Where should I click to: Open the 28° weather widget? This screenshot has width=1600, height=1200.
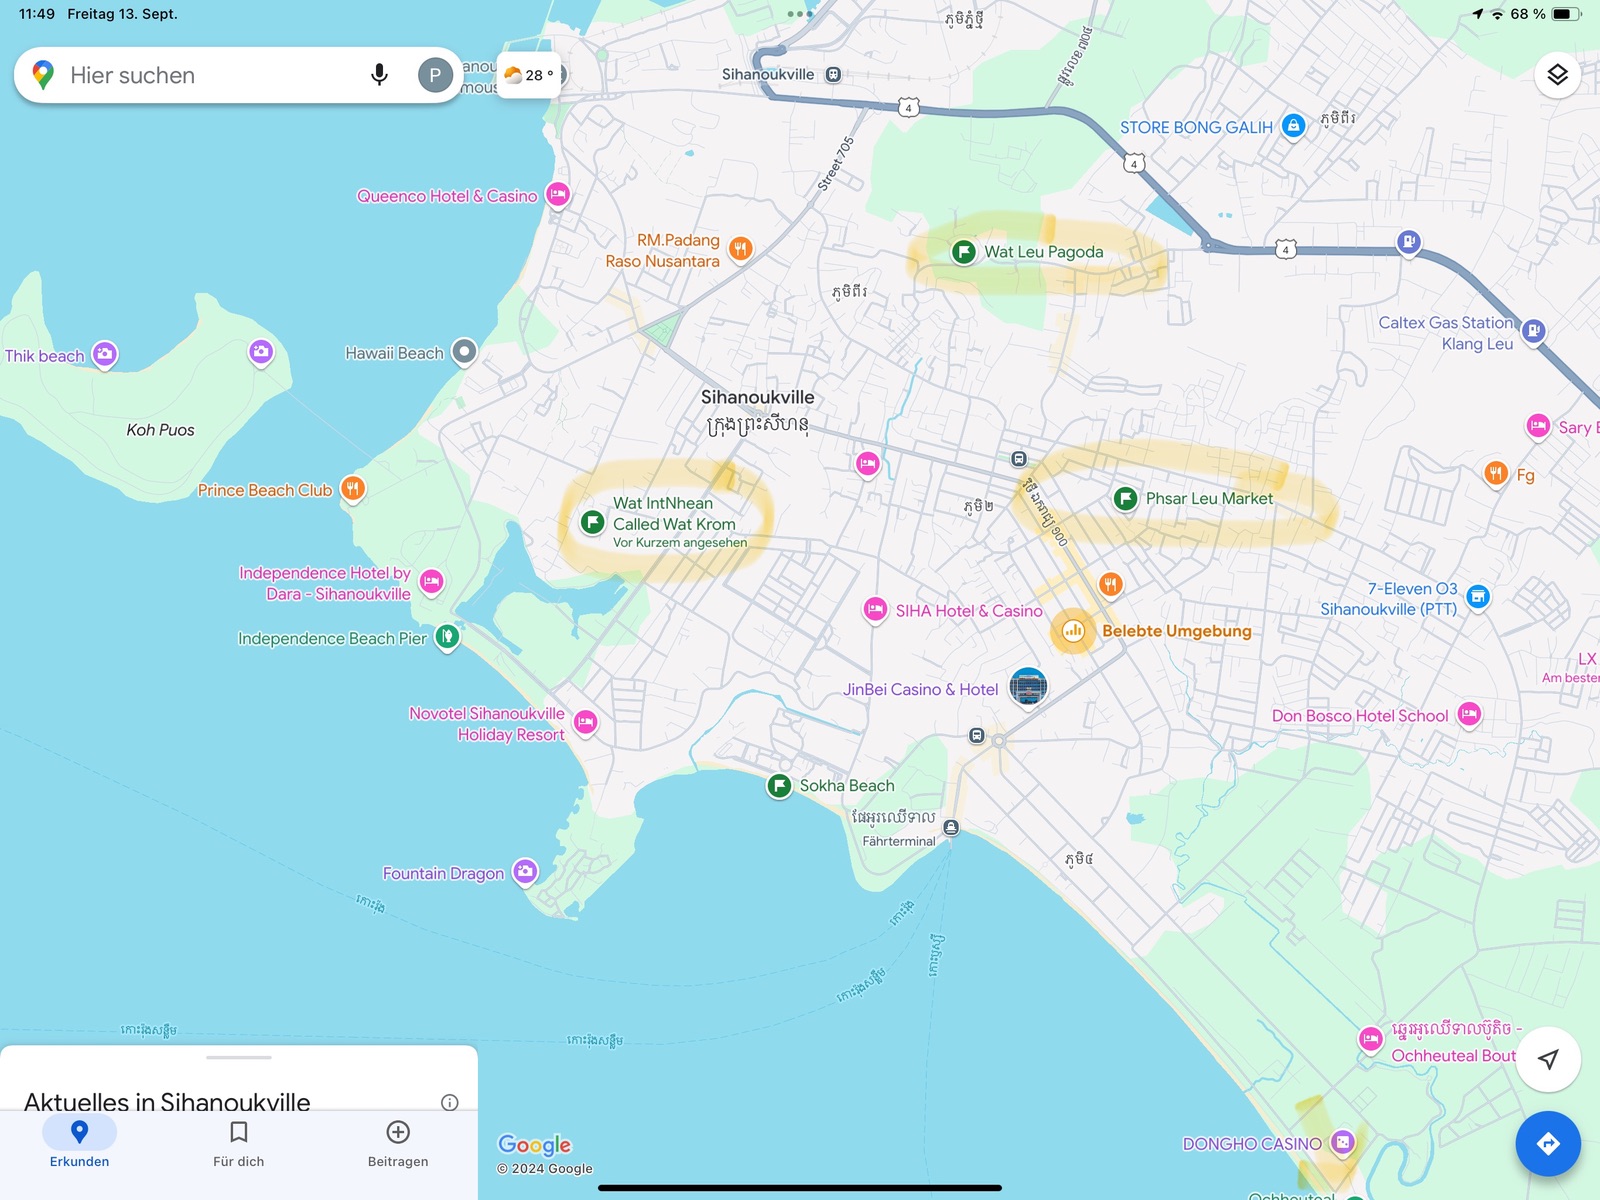tap(530, 75)
